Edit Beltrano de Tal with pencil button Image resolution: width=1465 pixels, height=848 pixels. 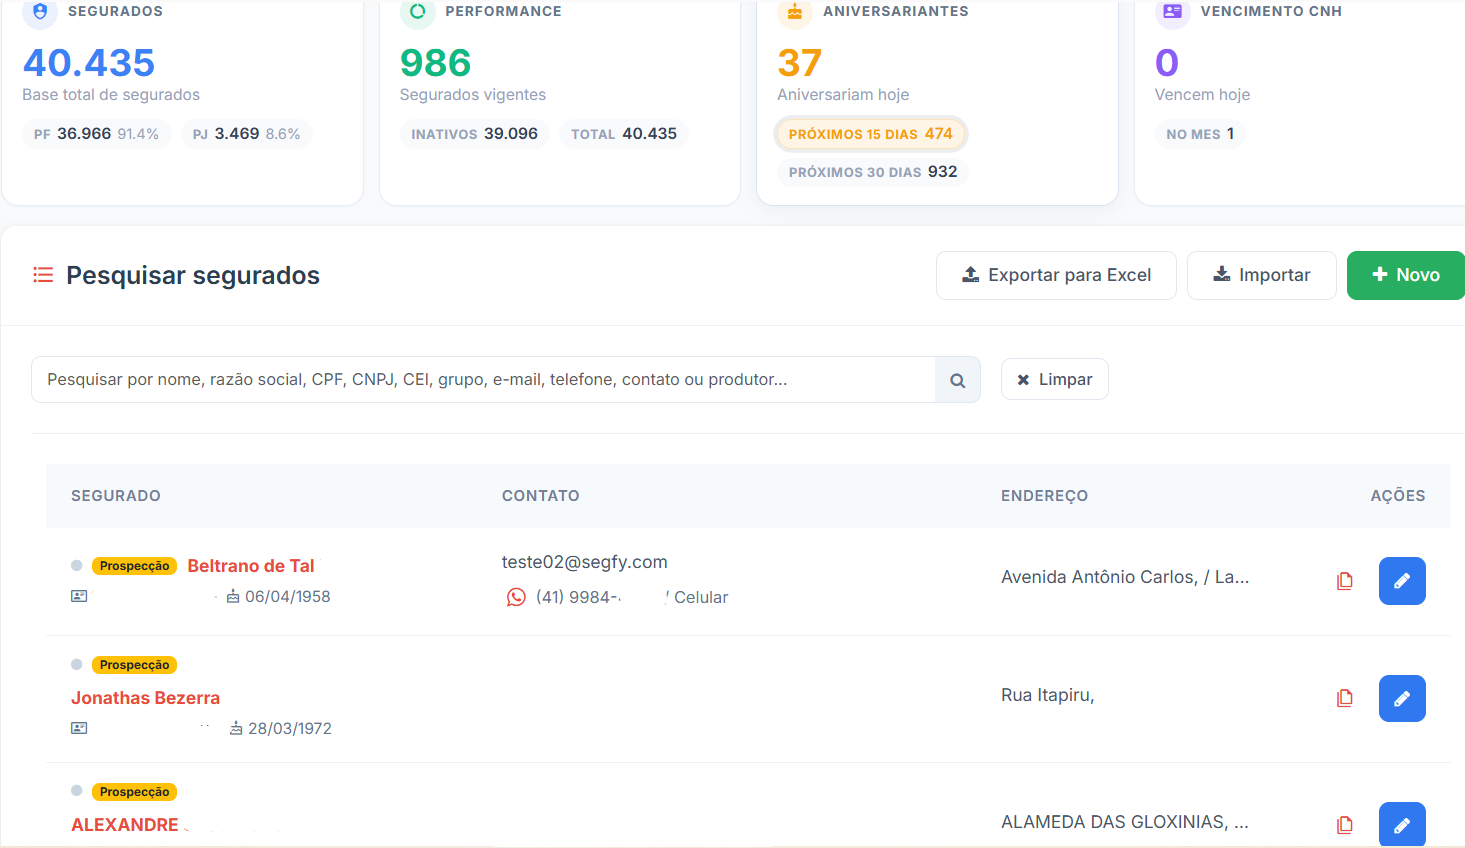point(1401,581)
